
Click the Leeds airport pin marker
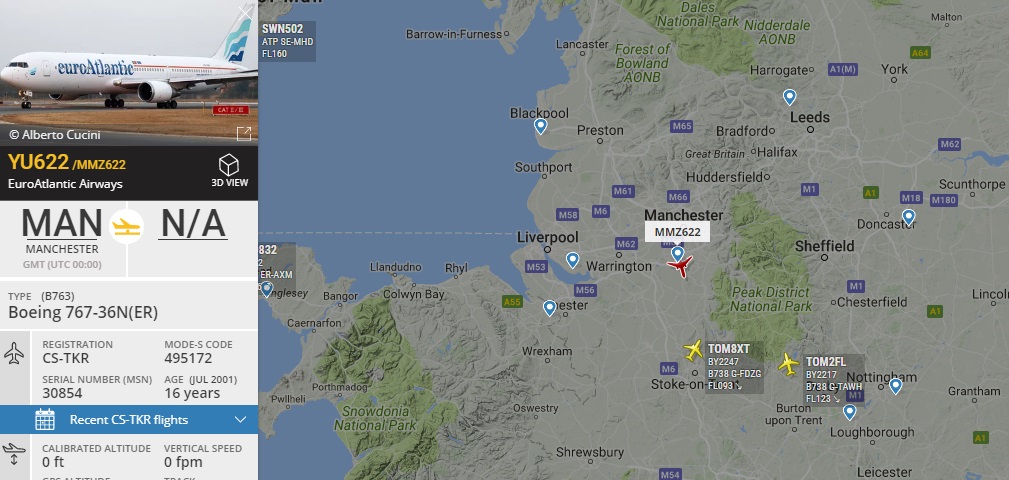(x=790, y=97)
